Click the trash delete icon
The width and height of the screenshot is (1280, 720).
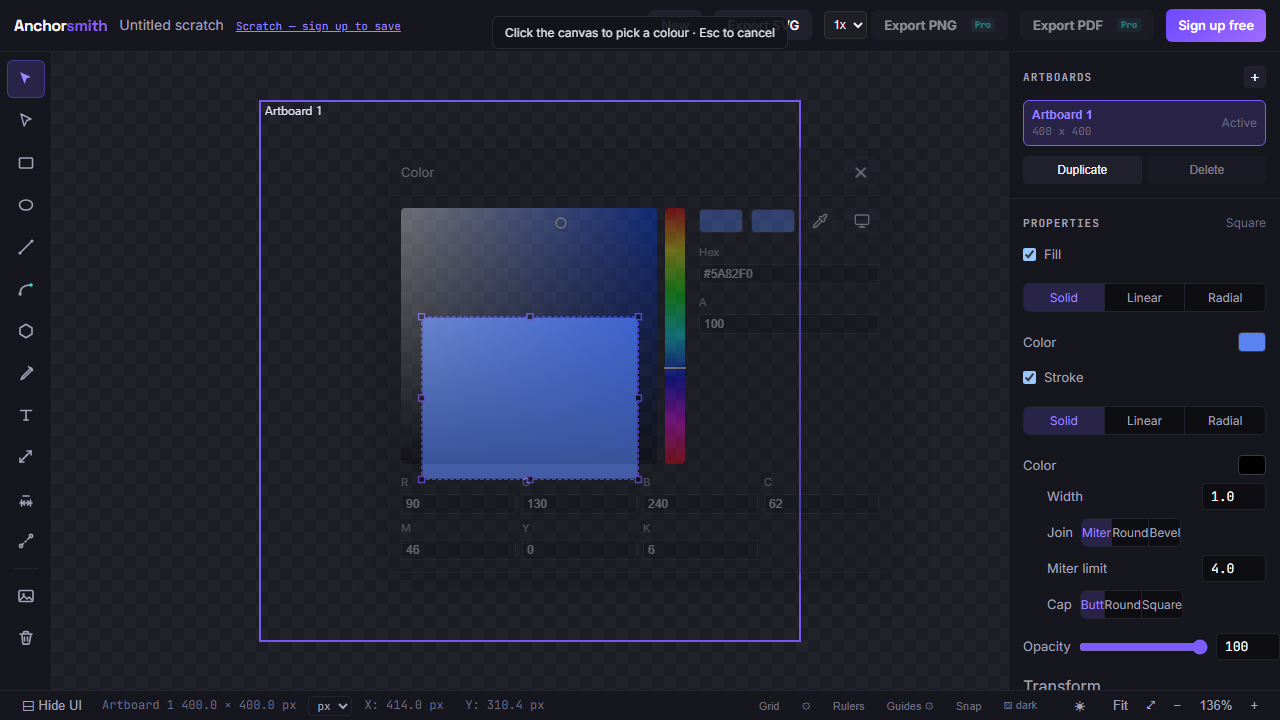26,637
